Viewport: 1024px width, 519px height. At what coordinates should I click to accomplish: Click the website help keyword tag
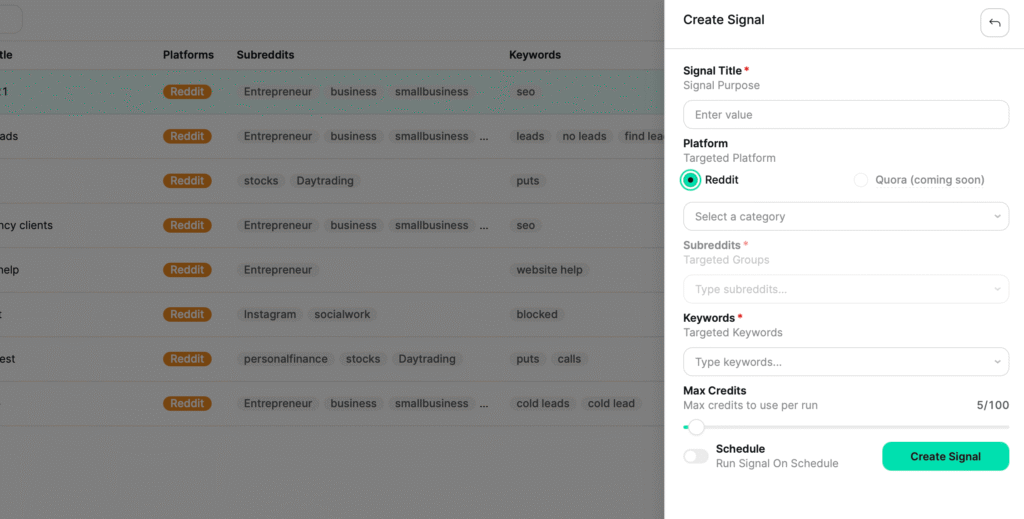tap(549, 270)
